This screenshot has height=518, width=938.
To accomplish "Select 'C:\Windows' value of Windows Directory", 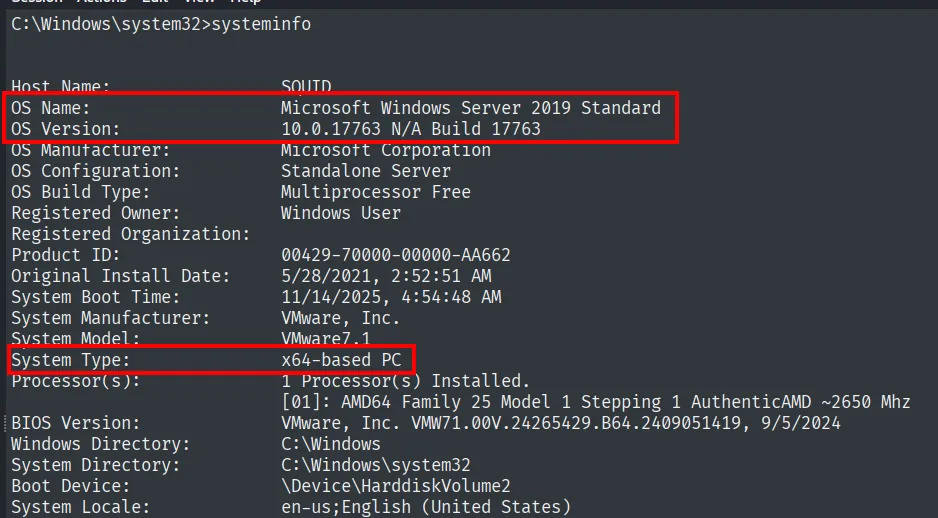I will coord(331,444).
